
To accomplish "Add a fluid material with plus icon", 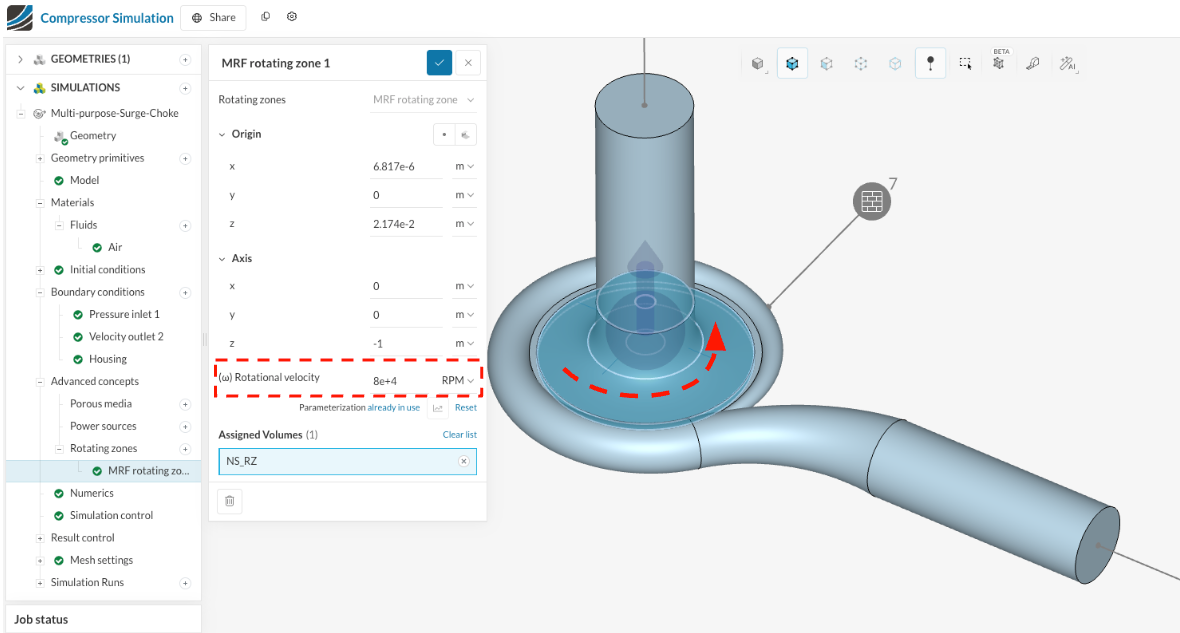I will [x=185, y=226].
